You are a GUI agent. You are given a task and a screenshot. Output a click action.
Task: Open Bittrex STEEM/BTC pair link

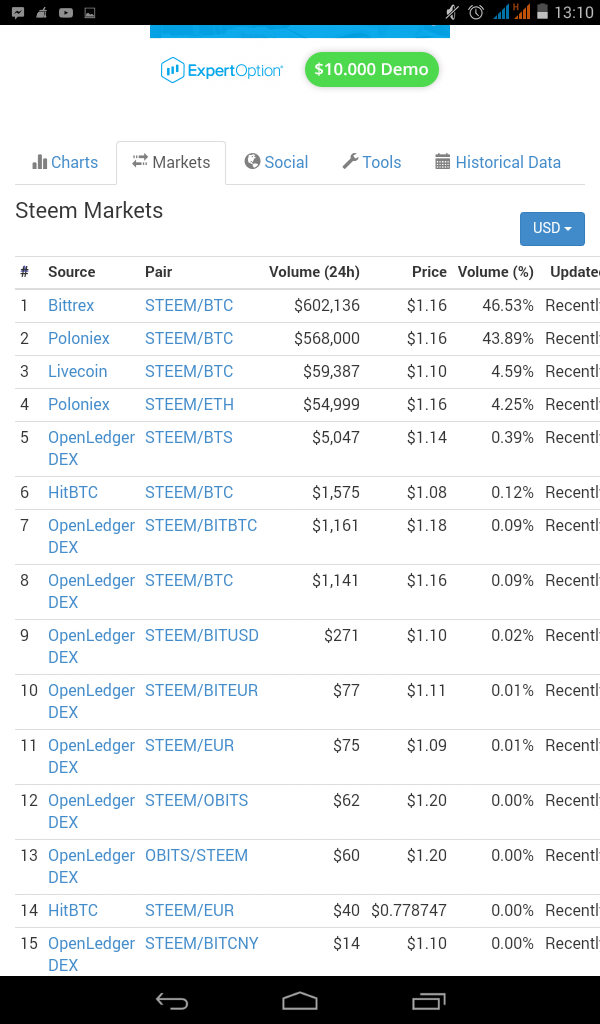[x=189, y=305]
